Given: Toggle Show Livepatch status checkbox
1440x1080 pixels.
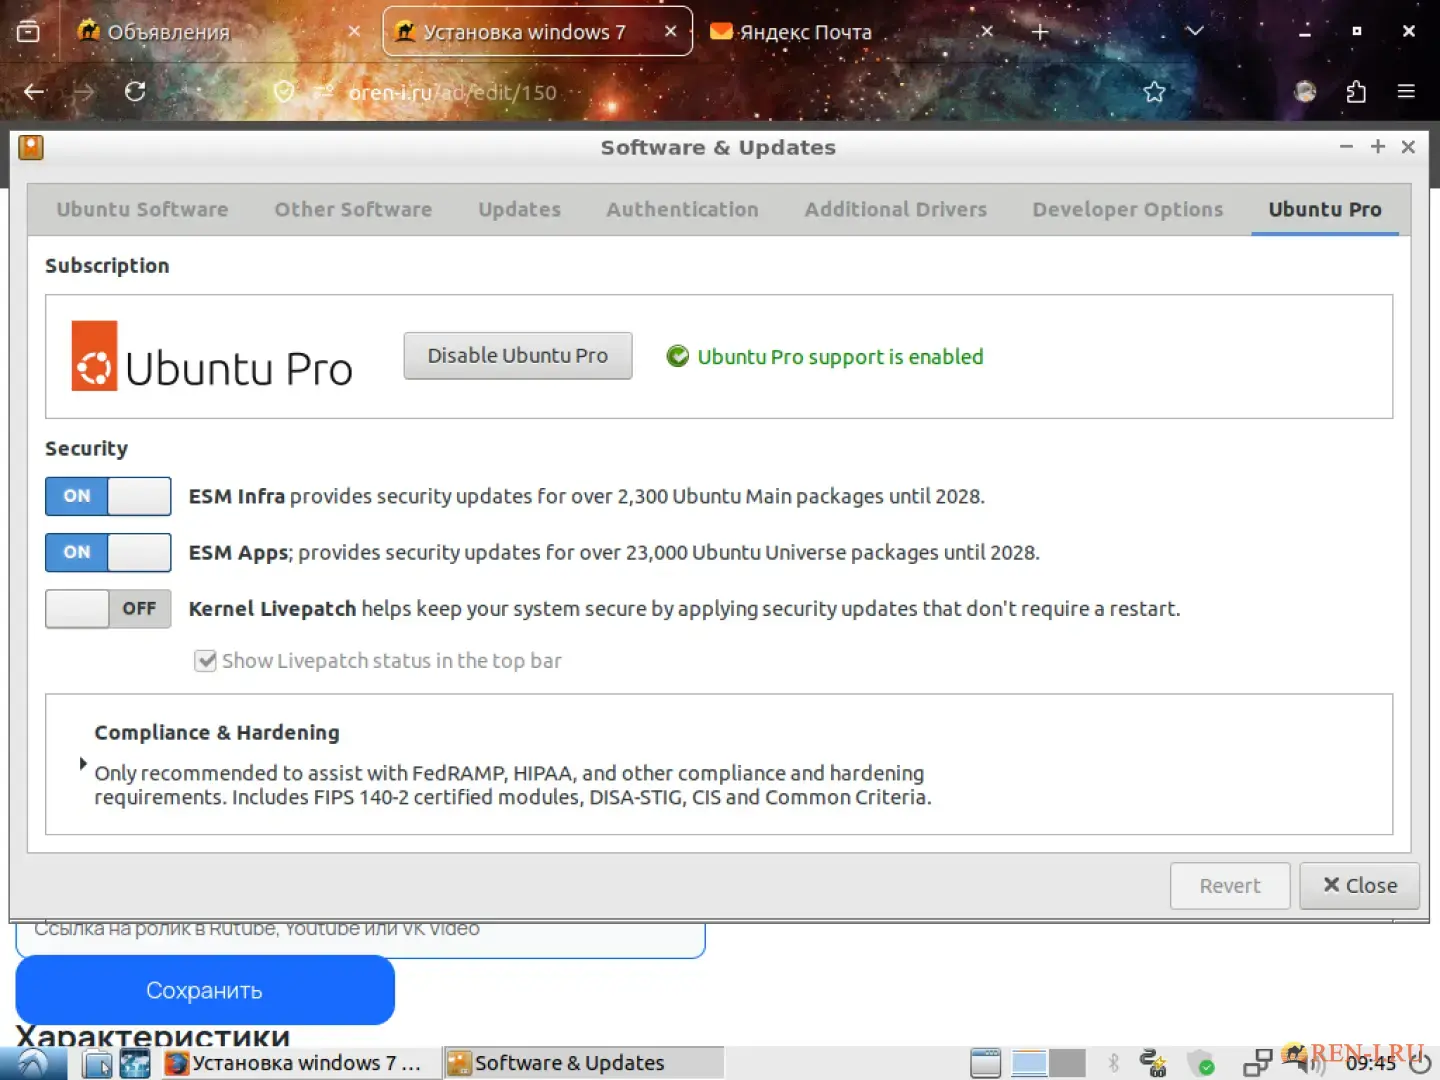Looking at the screenshot, I should 205,661.
